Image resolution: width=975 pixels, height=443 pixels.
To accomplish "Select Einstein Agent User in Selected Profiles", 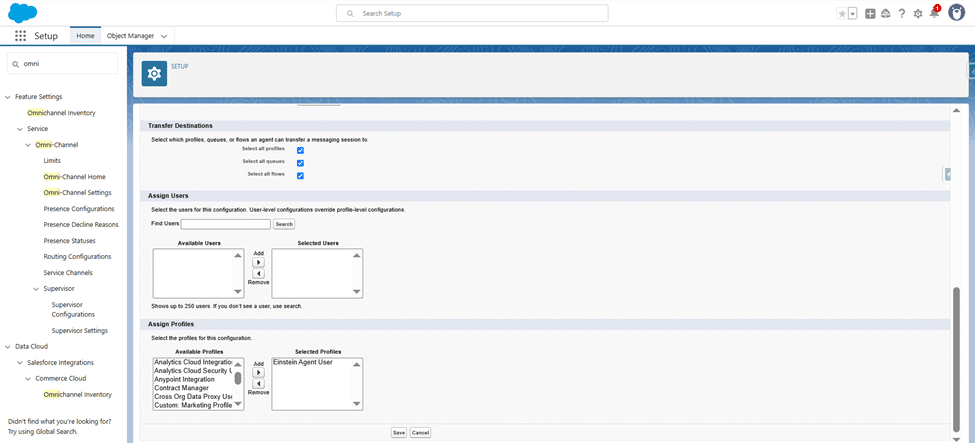I will pos(302,362).
